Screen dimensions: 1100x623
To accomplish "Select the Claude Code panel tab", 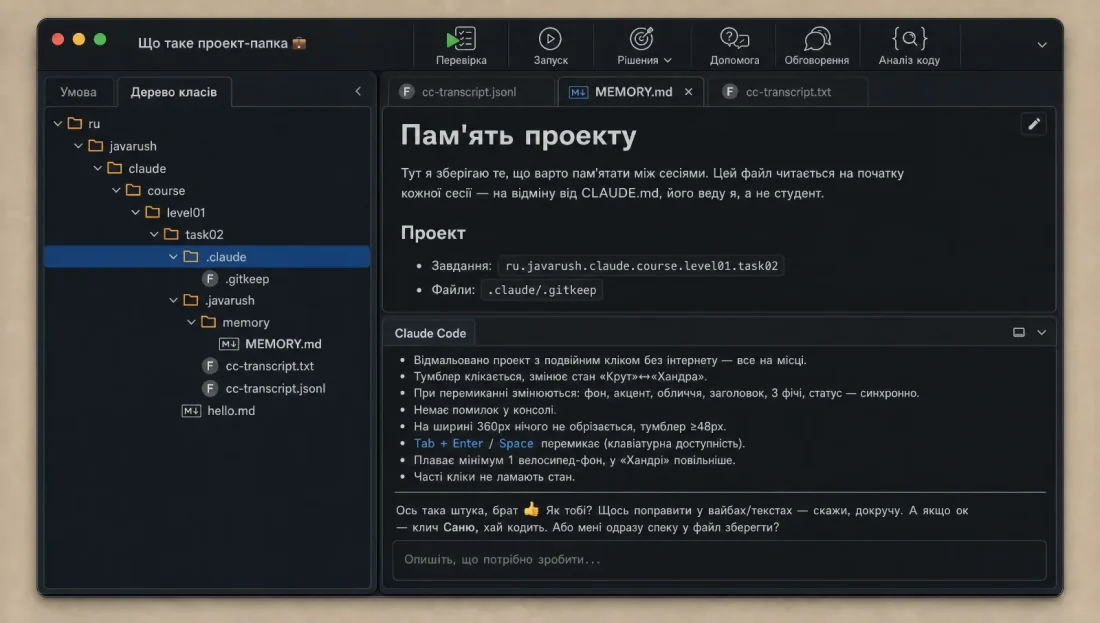I will coord(430,333).
